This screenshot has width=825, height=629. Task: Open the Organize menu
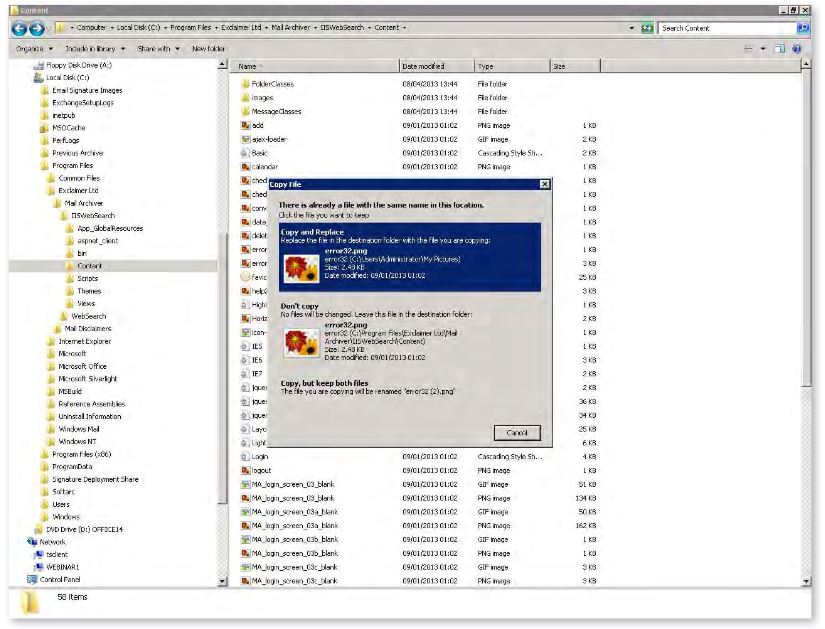(34, 48)
